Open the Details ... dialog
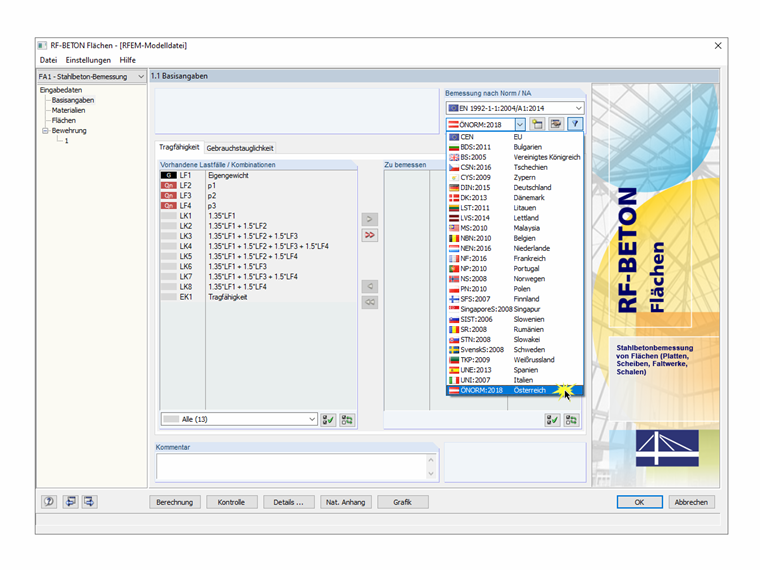Image resolution: width=760 pixels, height=570 pixels. coord(288,502)
